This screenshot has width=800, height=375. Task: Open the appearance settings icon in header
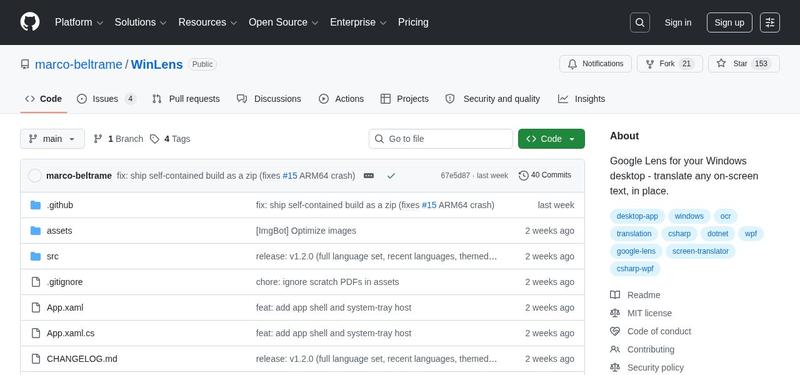(770, 22)
